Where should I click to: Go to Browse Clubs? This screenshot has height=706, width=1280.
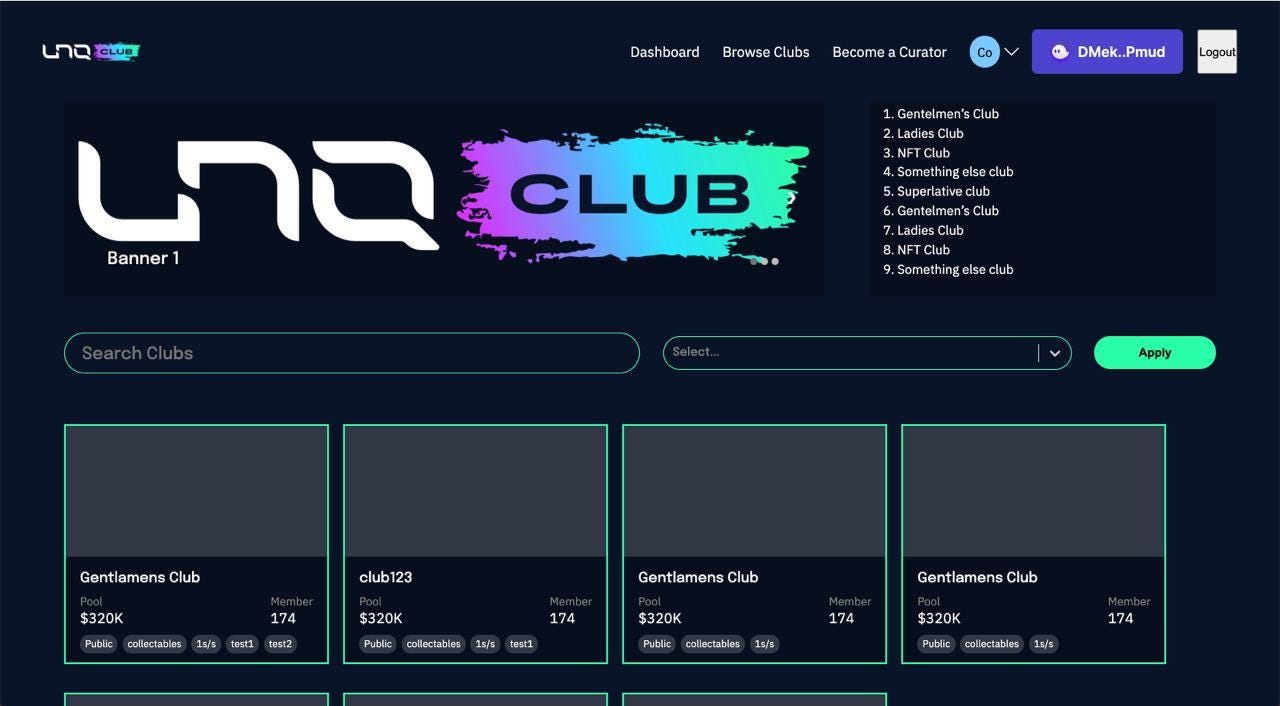coord(766,52)
